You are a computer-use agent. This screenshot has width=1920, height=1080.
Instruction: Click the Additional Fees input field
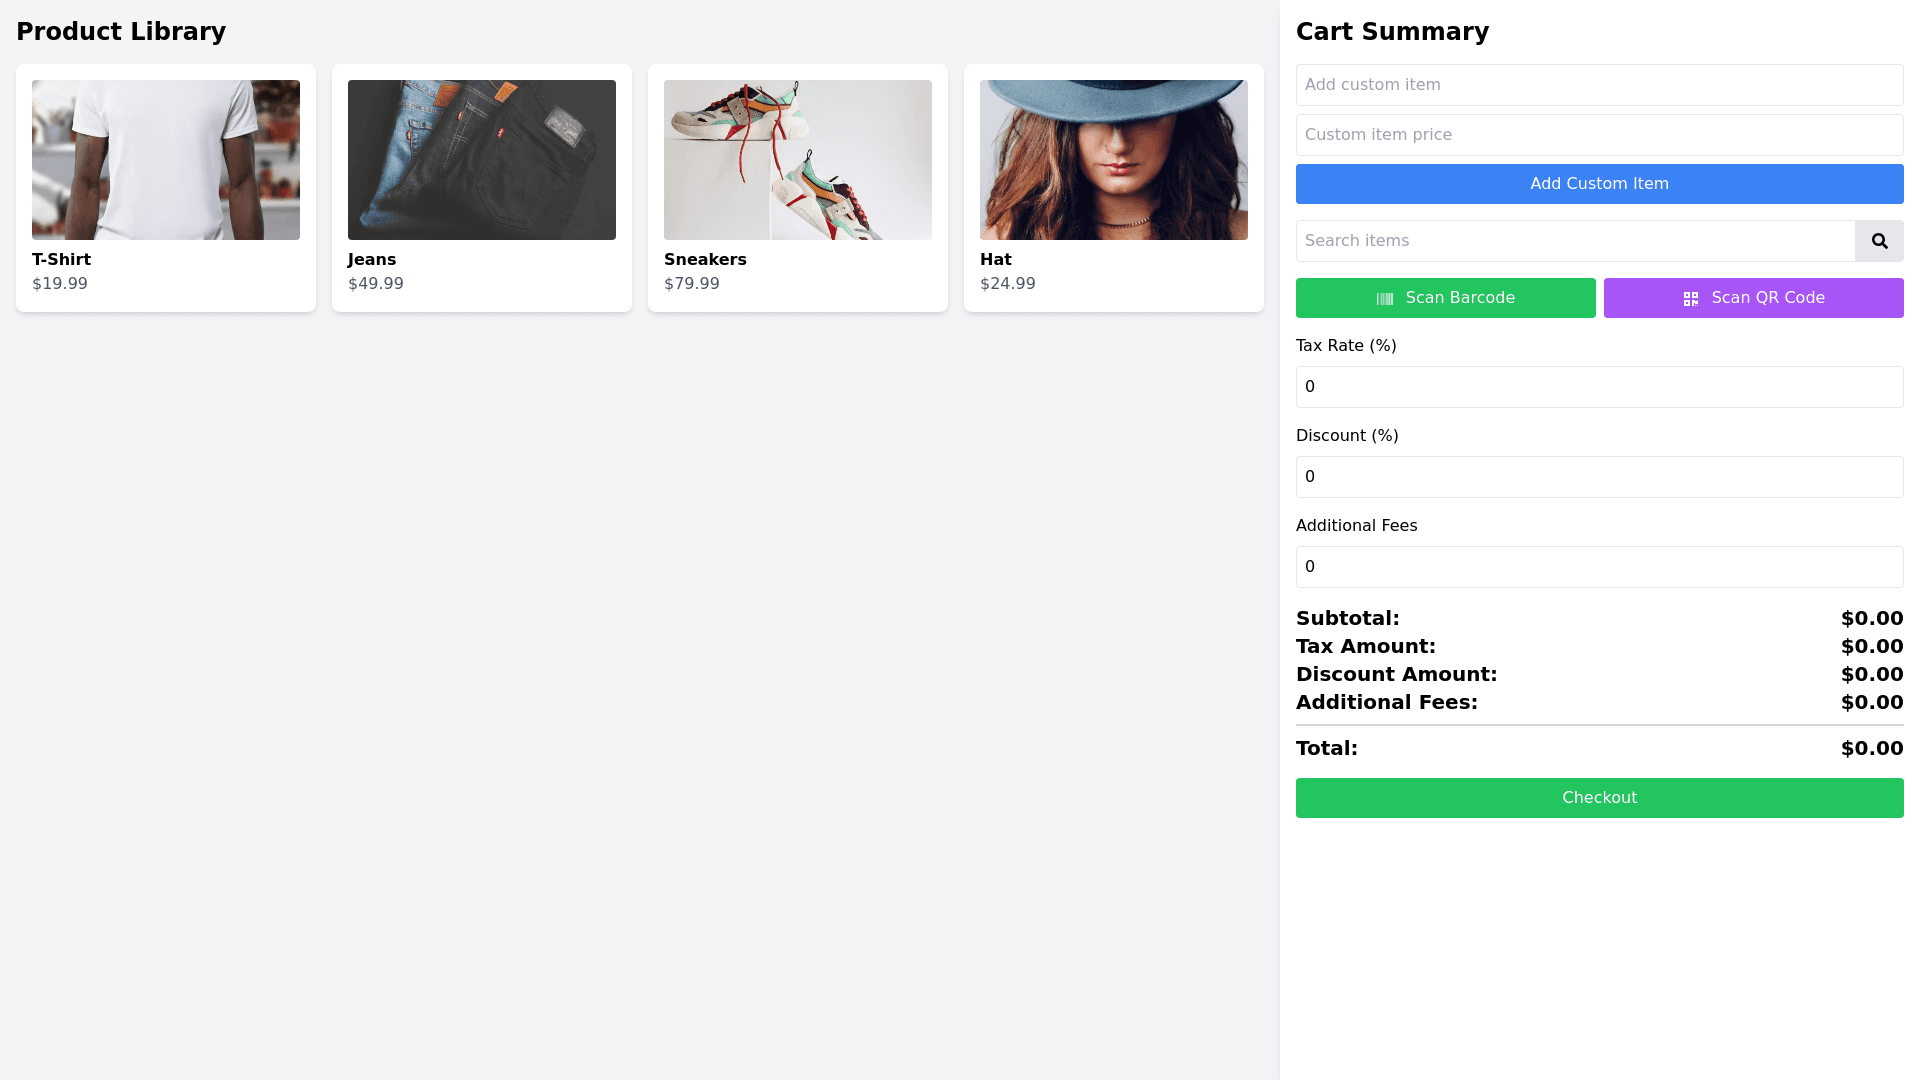click(x=1599, y=567)
